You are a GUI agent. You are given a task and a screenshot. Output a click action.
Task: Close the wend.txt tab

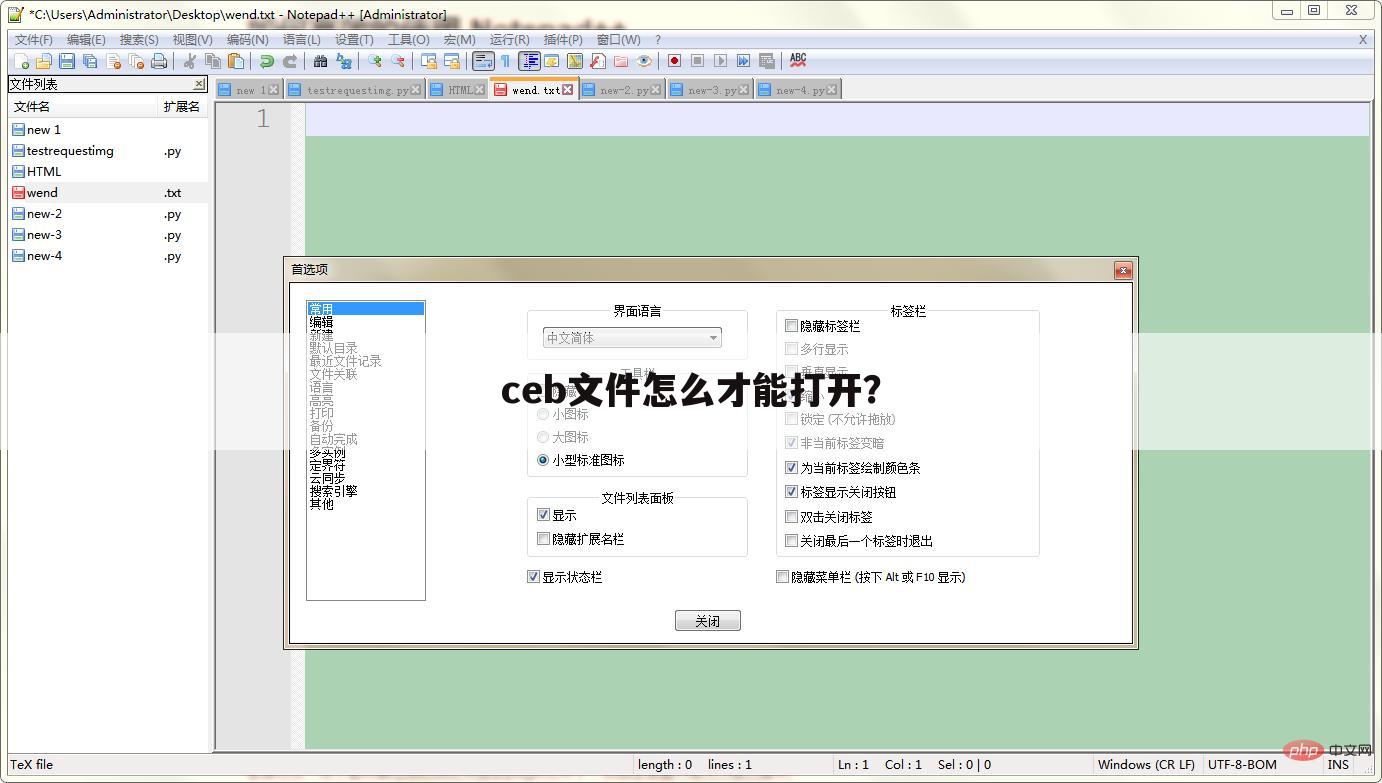568,90
